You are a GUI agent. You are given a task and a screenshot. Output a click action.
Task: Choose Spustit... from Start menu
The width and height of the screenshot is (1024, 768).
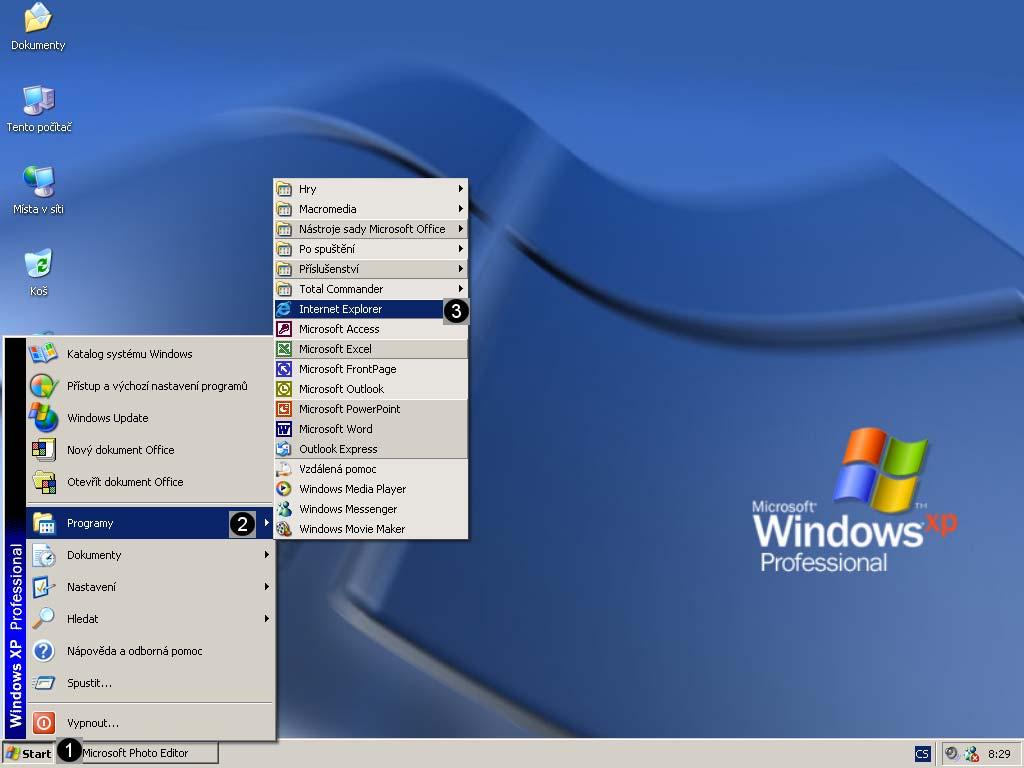(x=150, y=682)
